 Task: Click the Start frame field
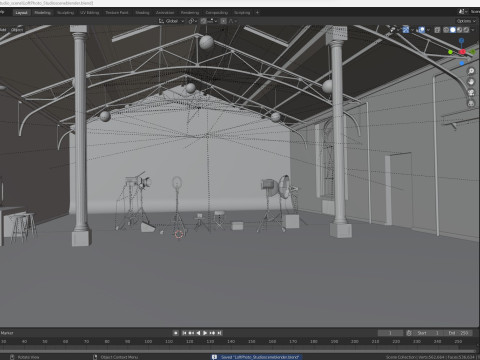point(429,333)
